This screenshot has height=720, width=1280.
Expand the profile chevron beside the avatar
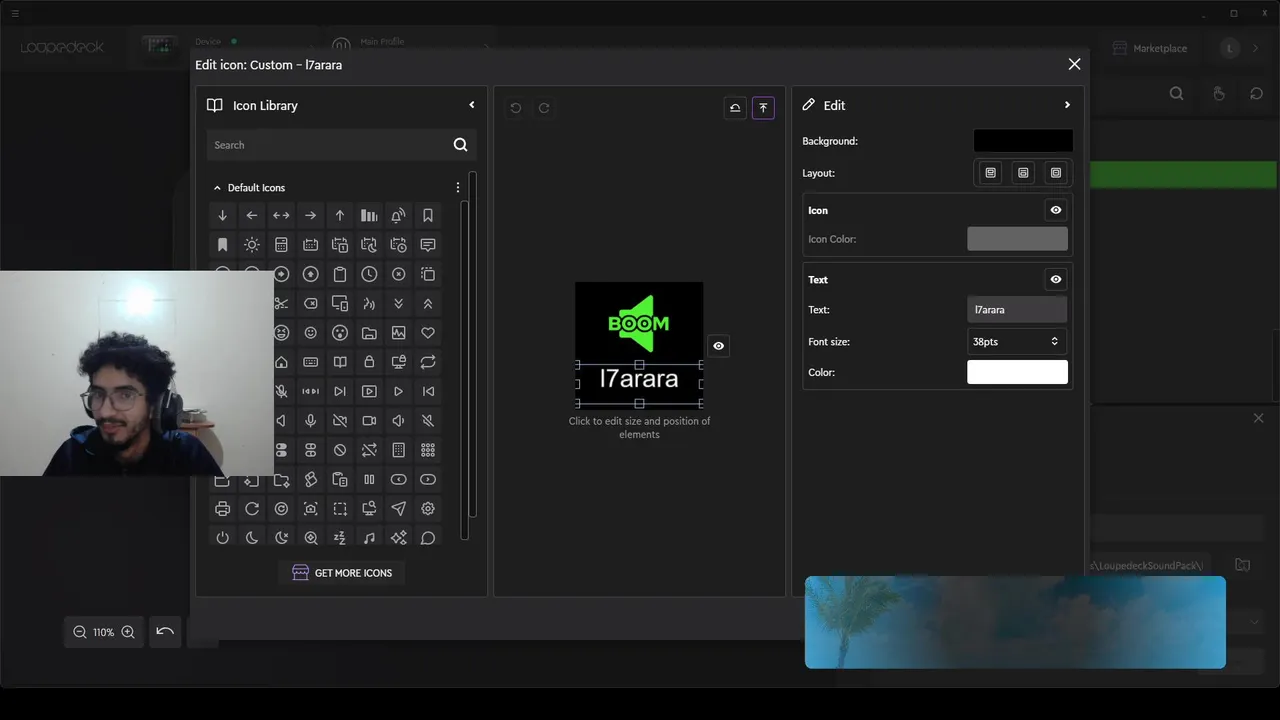tap(1256, 48)
